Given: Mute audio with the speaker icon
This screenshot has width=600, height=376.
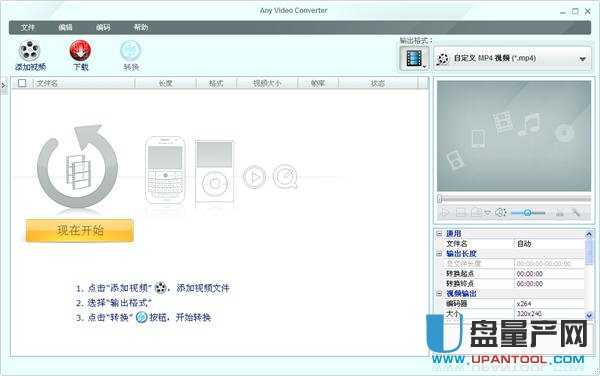Looking at the screenshot, I should tap(501, 212).
